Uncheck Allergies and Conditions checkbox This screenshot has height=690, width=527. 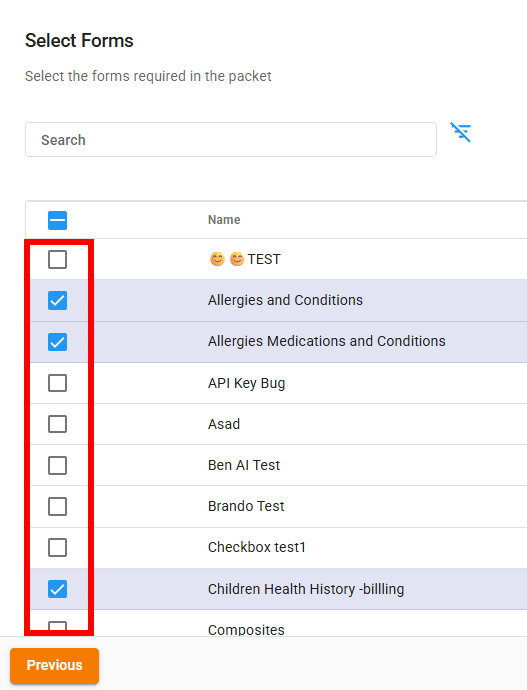(x=58, y=301)
